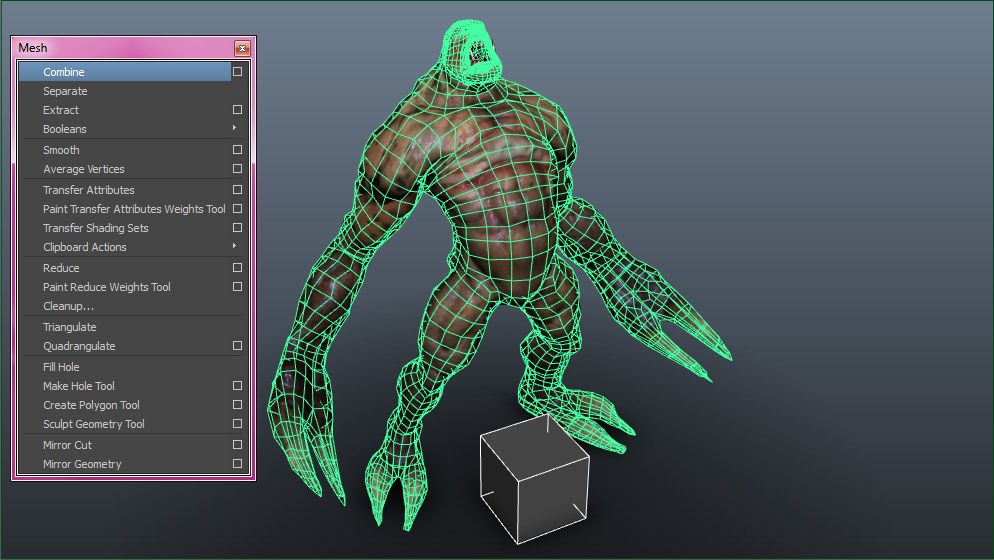Select the Make Hole Tool entry
The height and width of the screenshot is (560, 994).
coord(79,386)
